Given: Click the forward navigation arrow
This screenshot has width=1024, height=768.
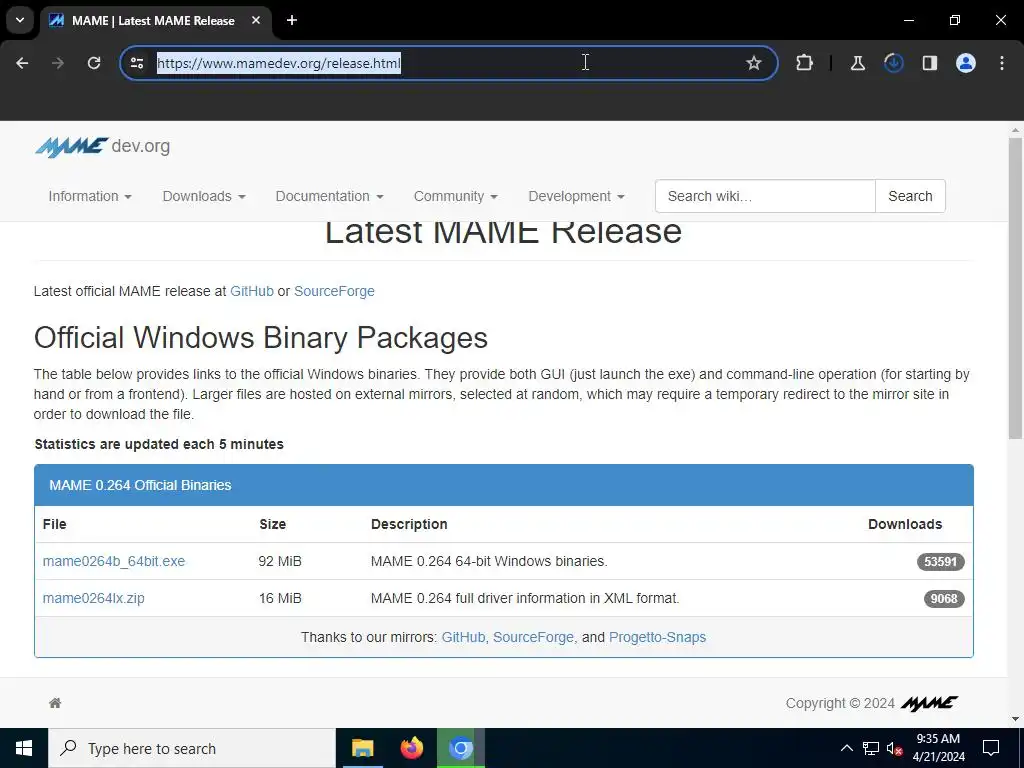Looking at the screenshot, I should pyautogui.click(x=57, y=63).
